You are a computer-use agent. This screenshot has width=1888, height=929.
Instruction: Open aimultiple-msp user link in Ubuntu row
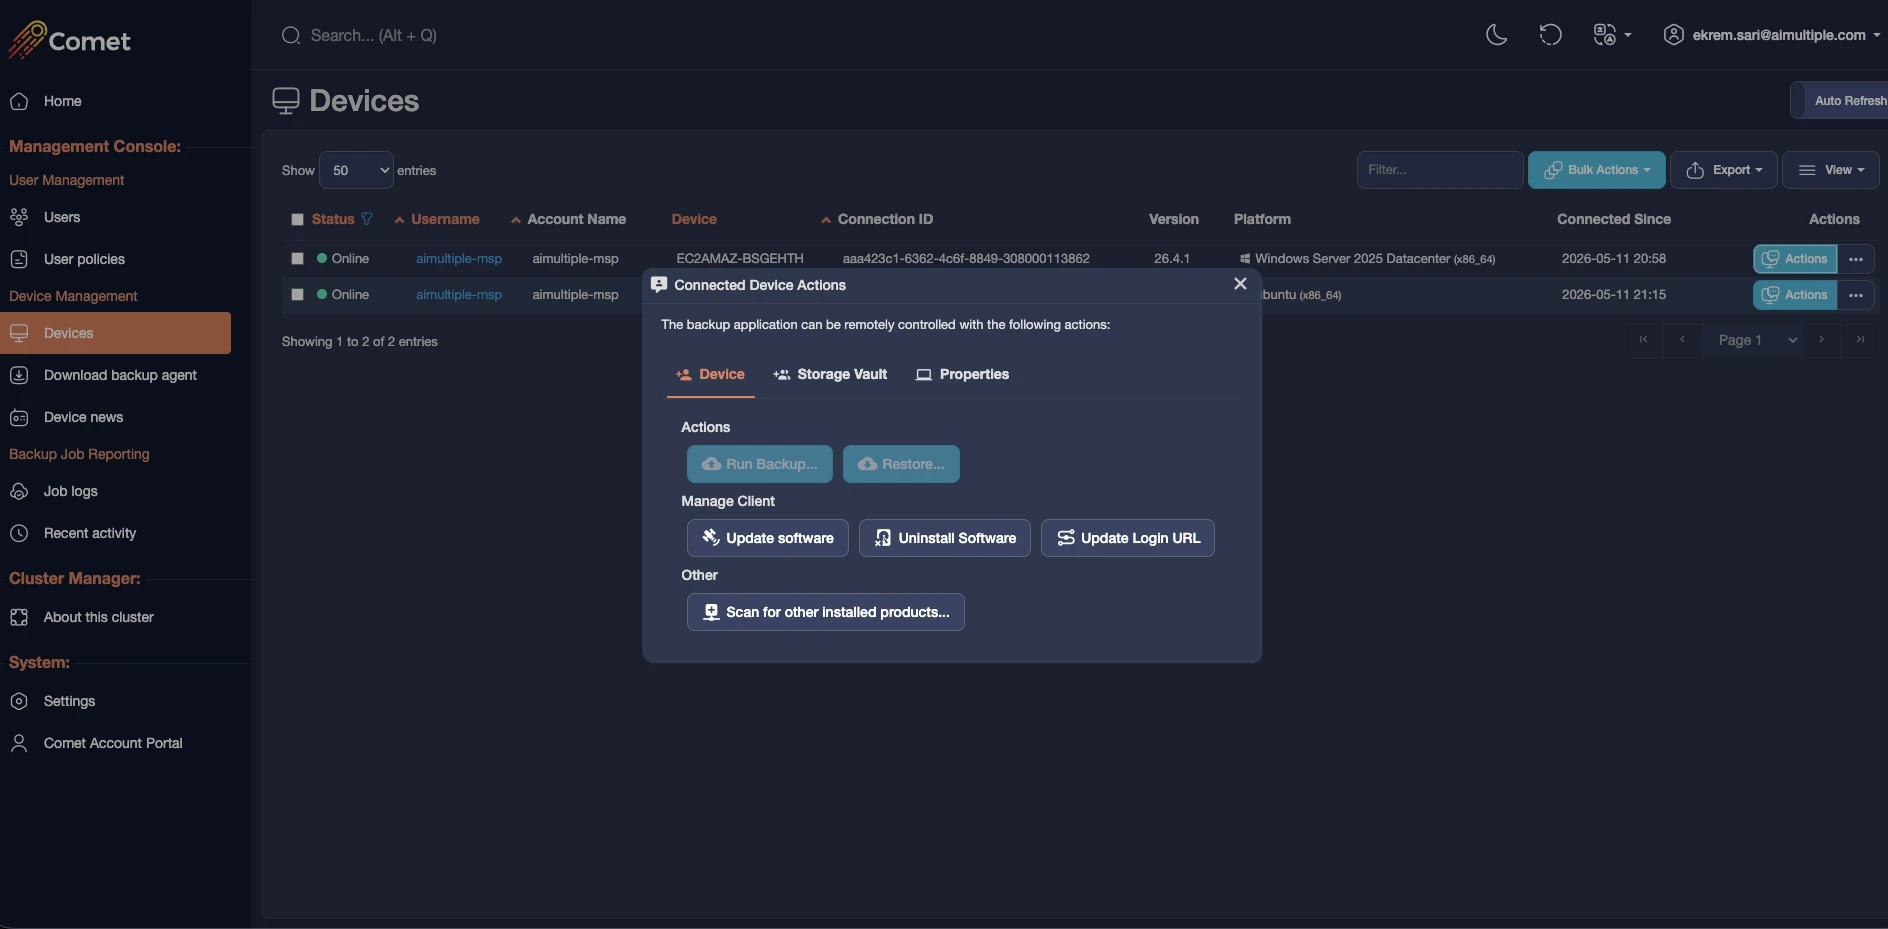coord(459,294)
